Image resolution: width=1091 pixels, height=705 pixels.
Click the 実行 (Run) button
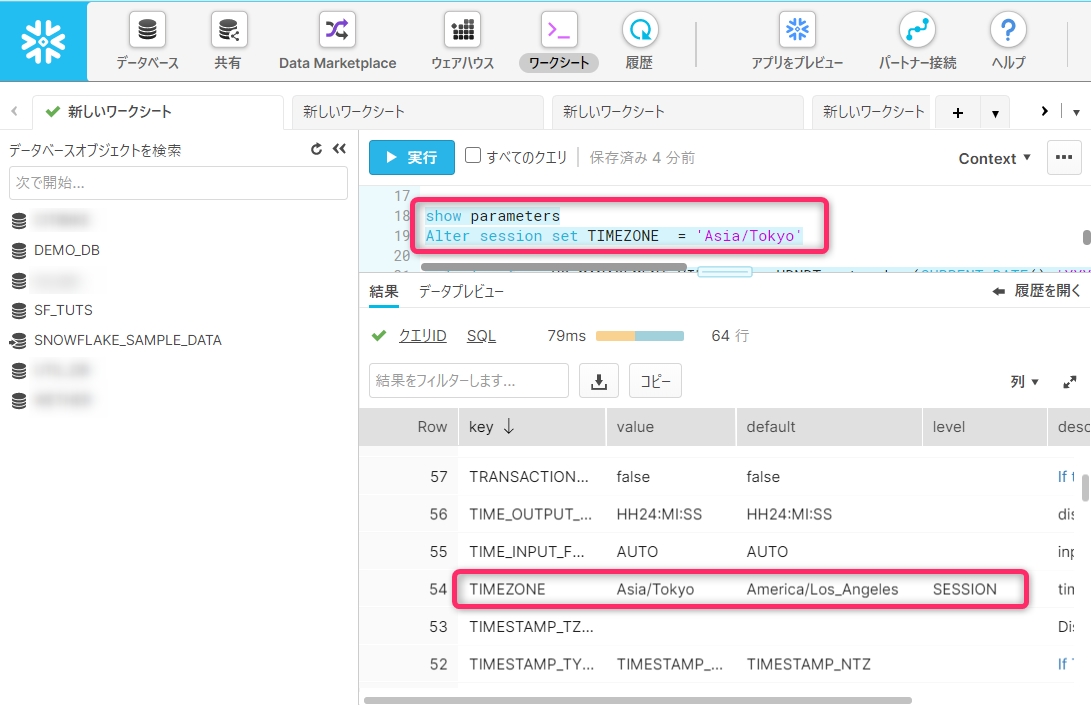412,157
